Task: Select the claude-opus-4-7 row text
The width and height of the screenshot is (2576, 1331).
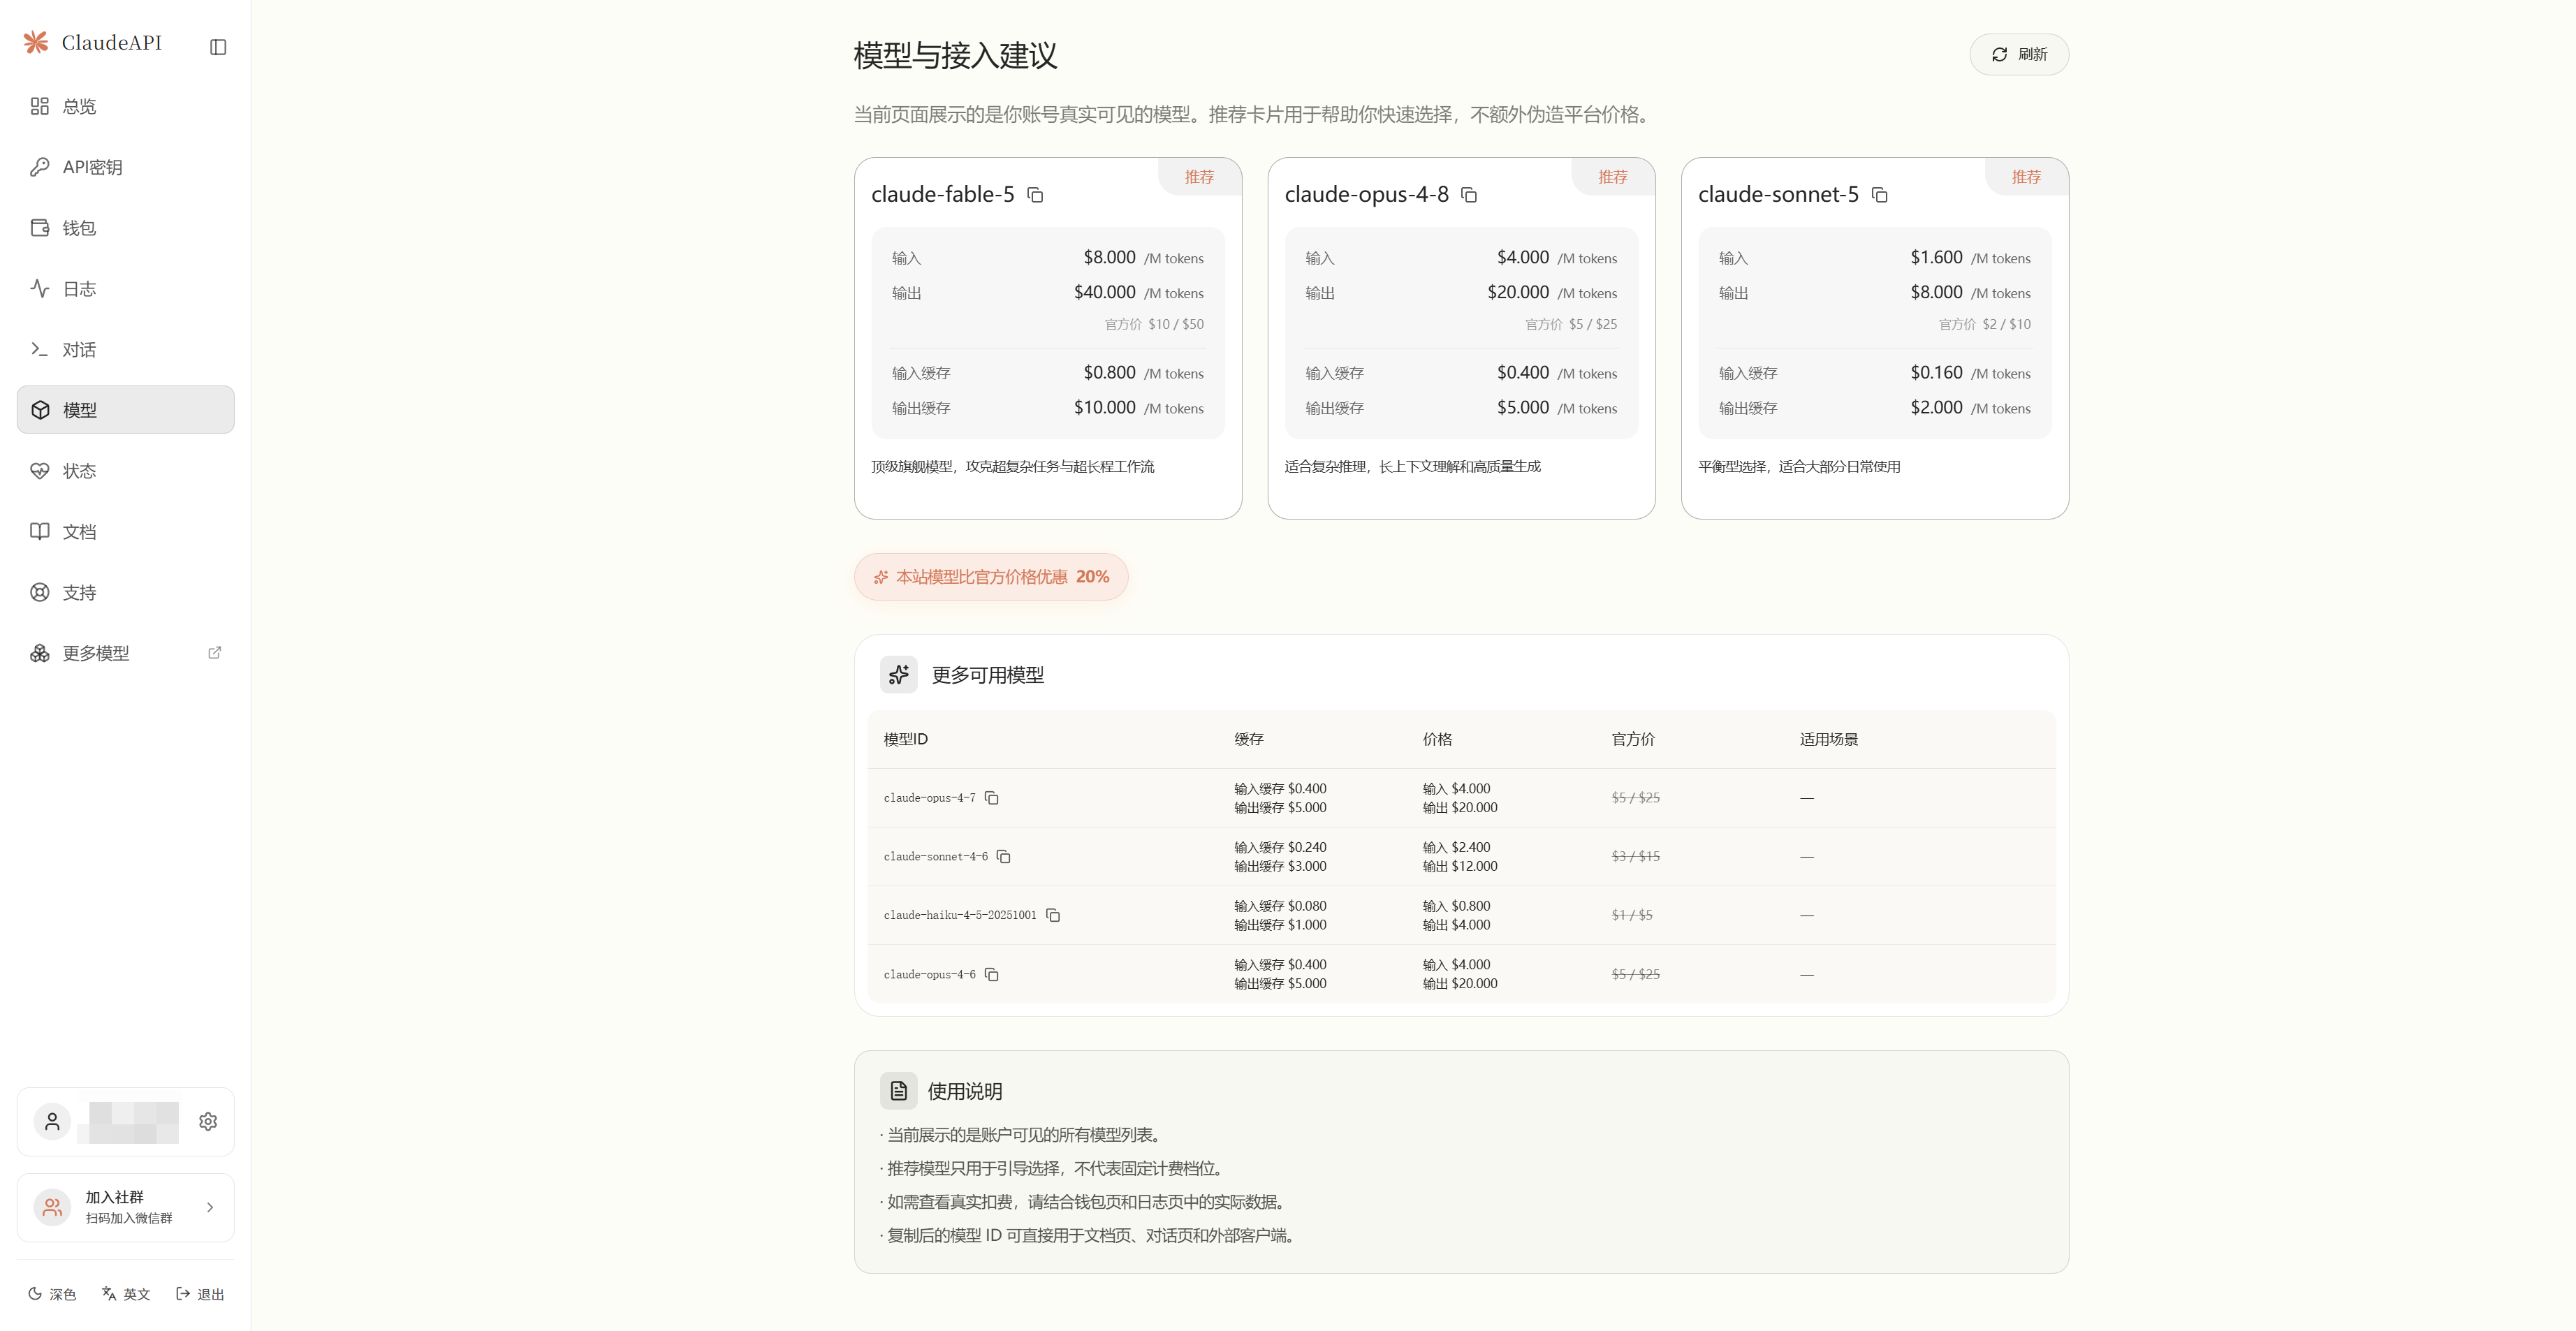Action: coord(929,798)
